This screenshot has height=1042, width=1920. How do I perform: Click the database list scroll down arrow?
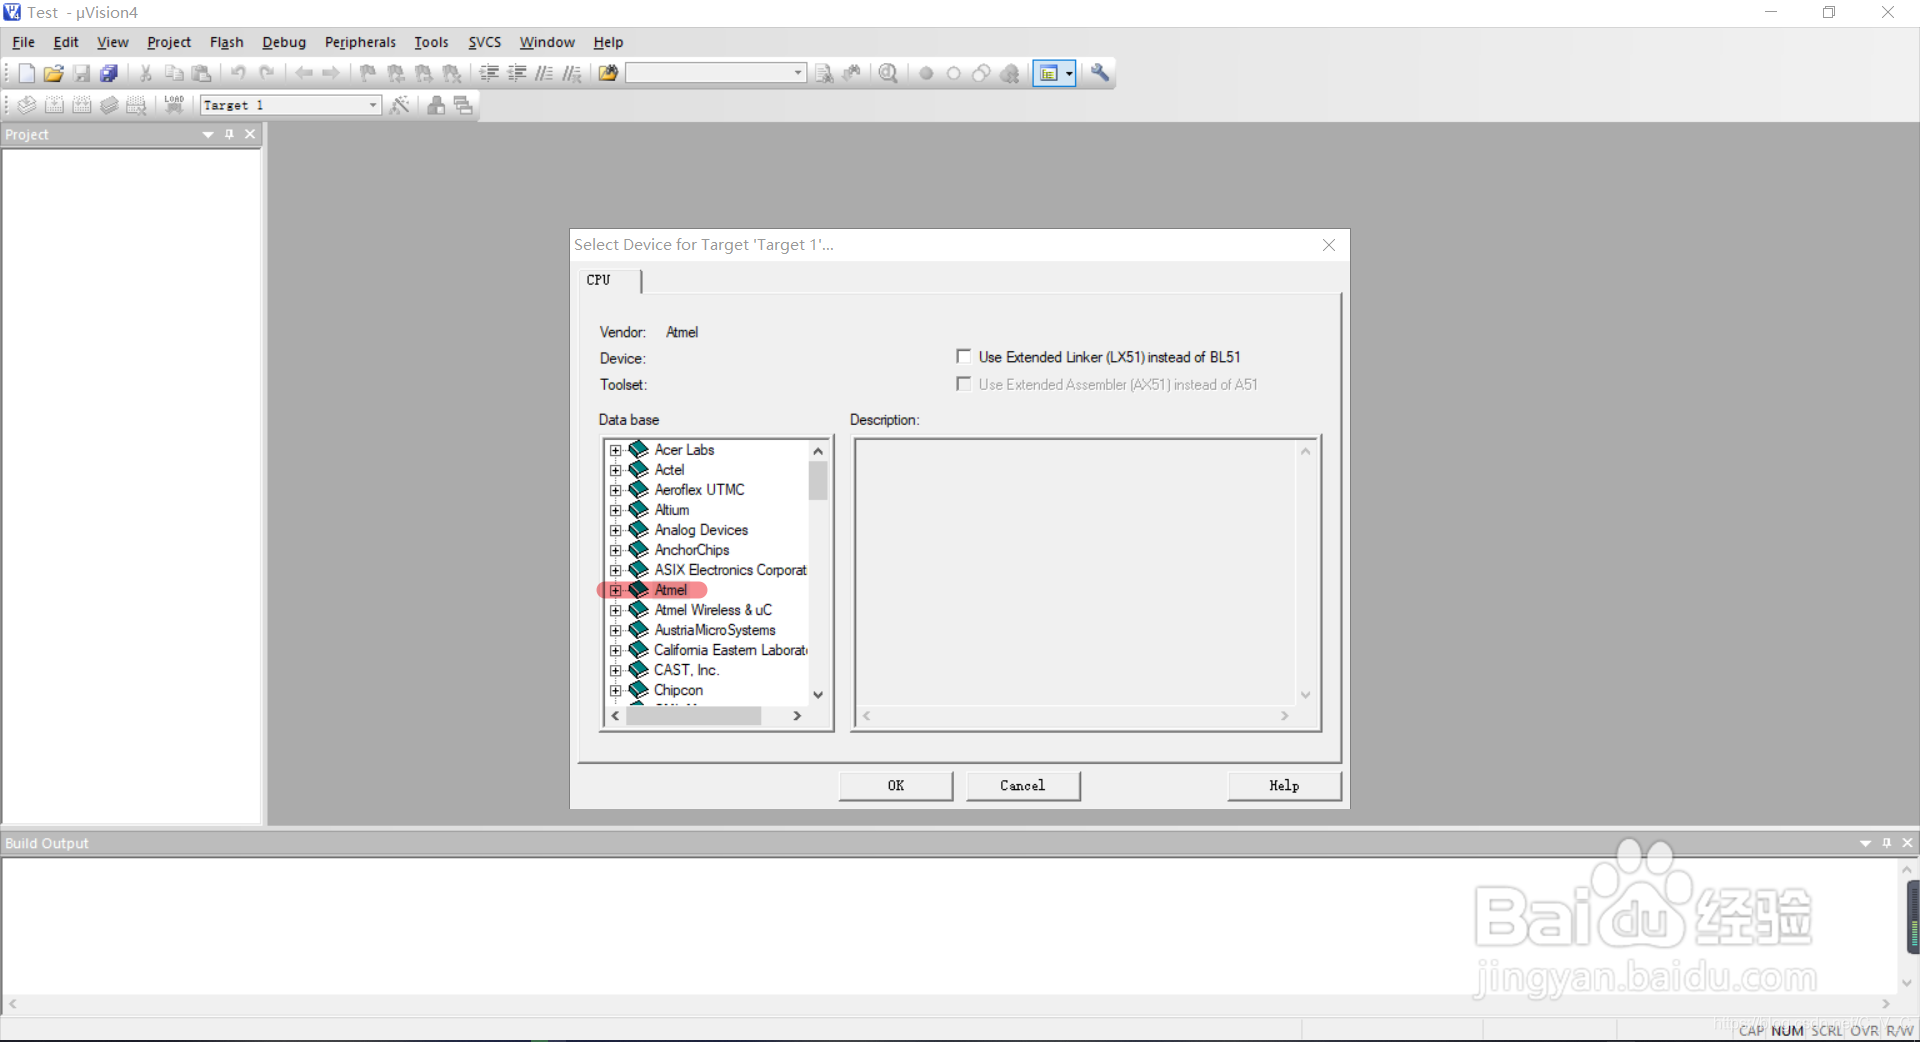point(818,695)
